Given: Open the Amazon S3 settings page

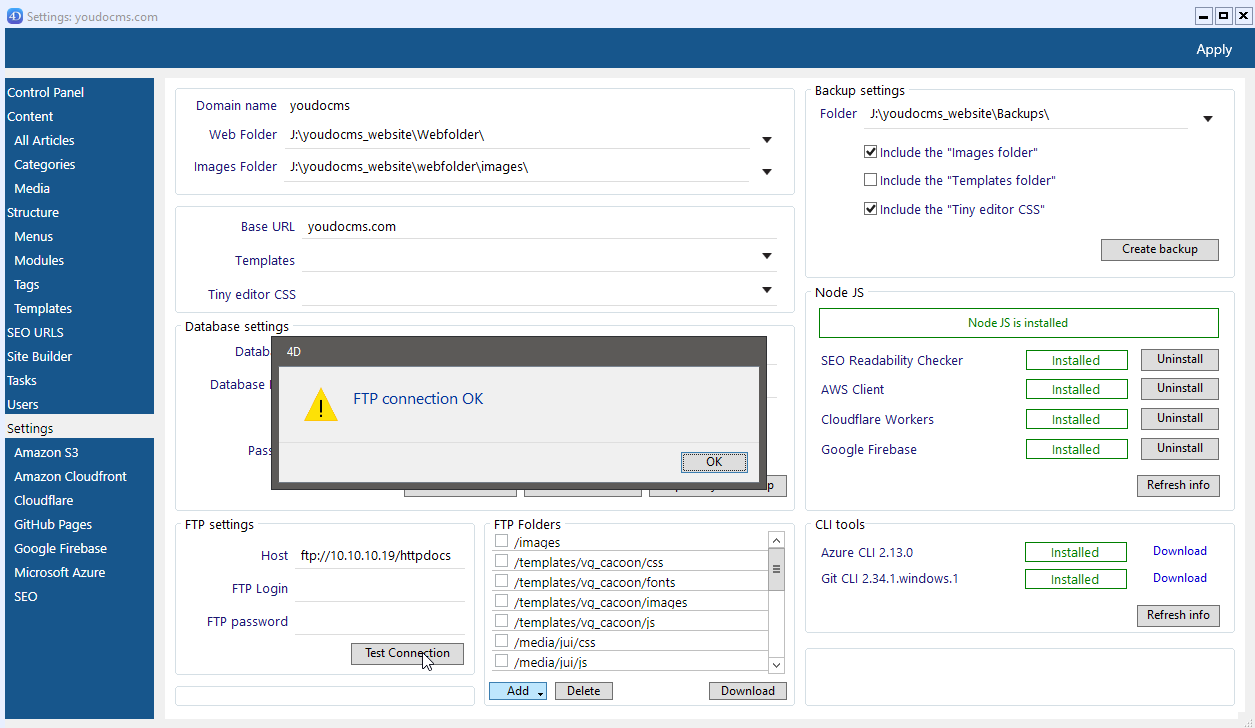Looking at the screenshot, I should (46, 452).
